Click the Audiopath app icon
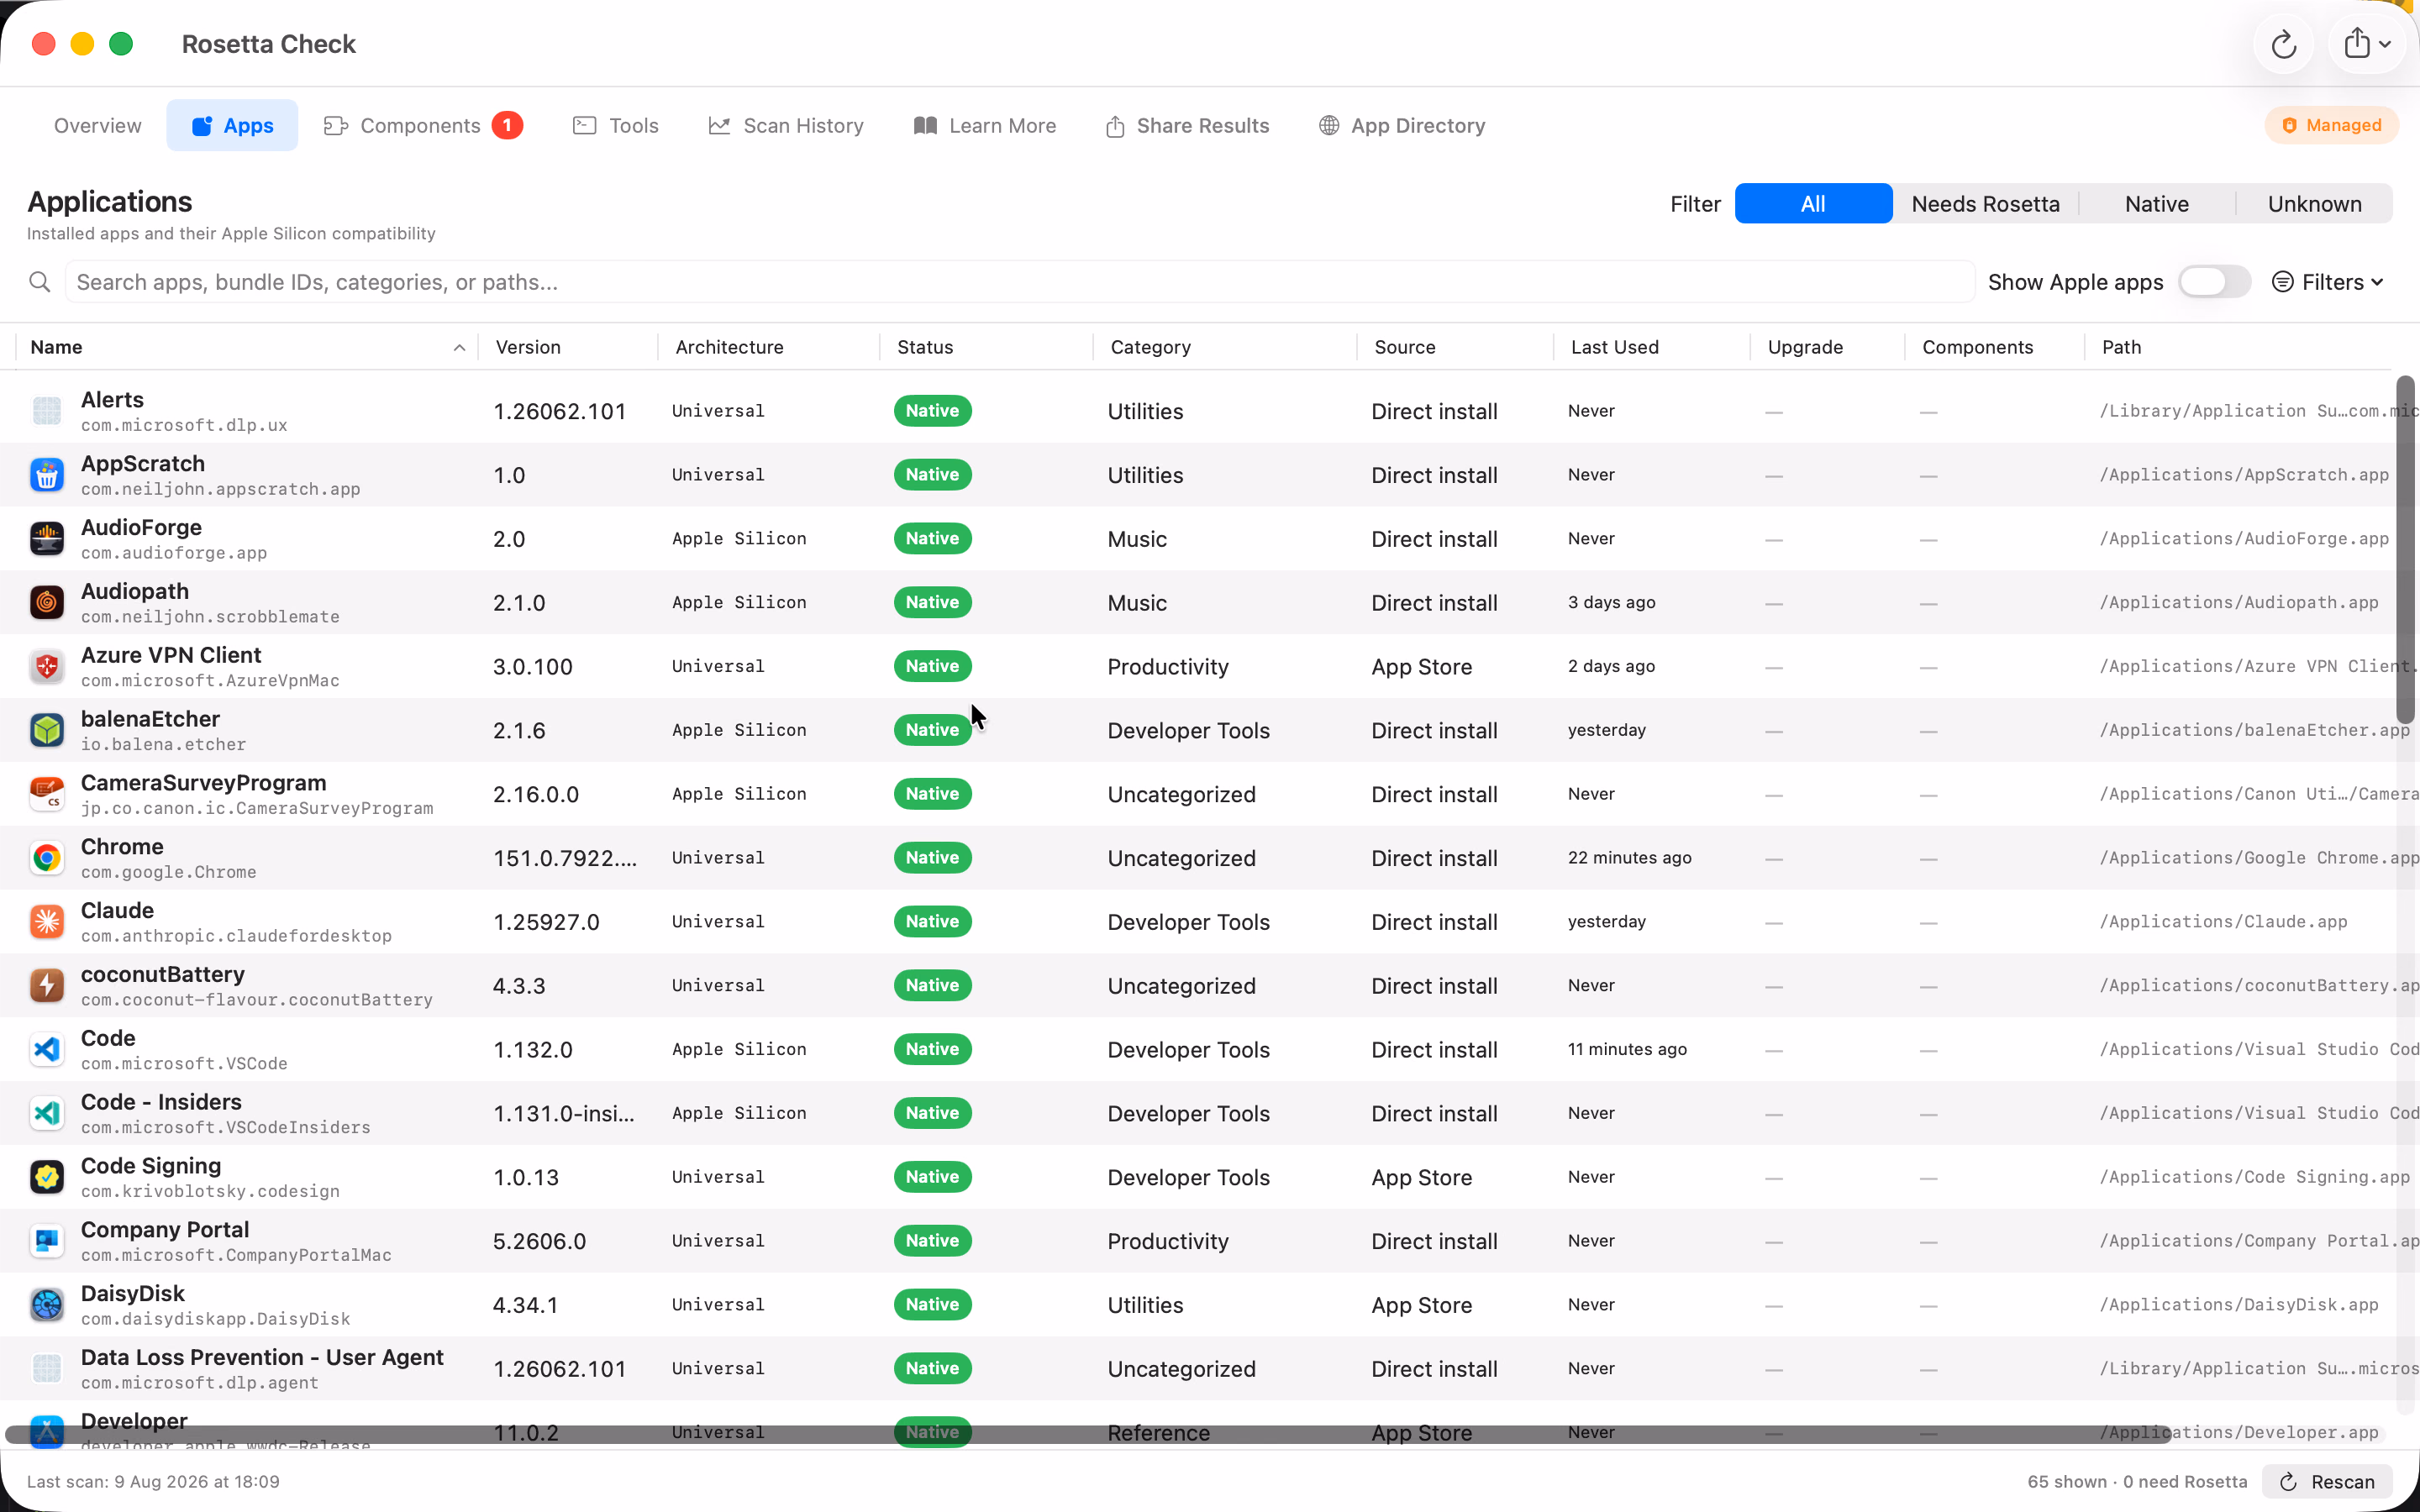 click(x=47, y=603)
